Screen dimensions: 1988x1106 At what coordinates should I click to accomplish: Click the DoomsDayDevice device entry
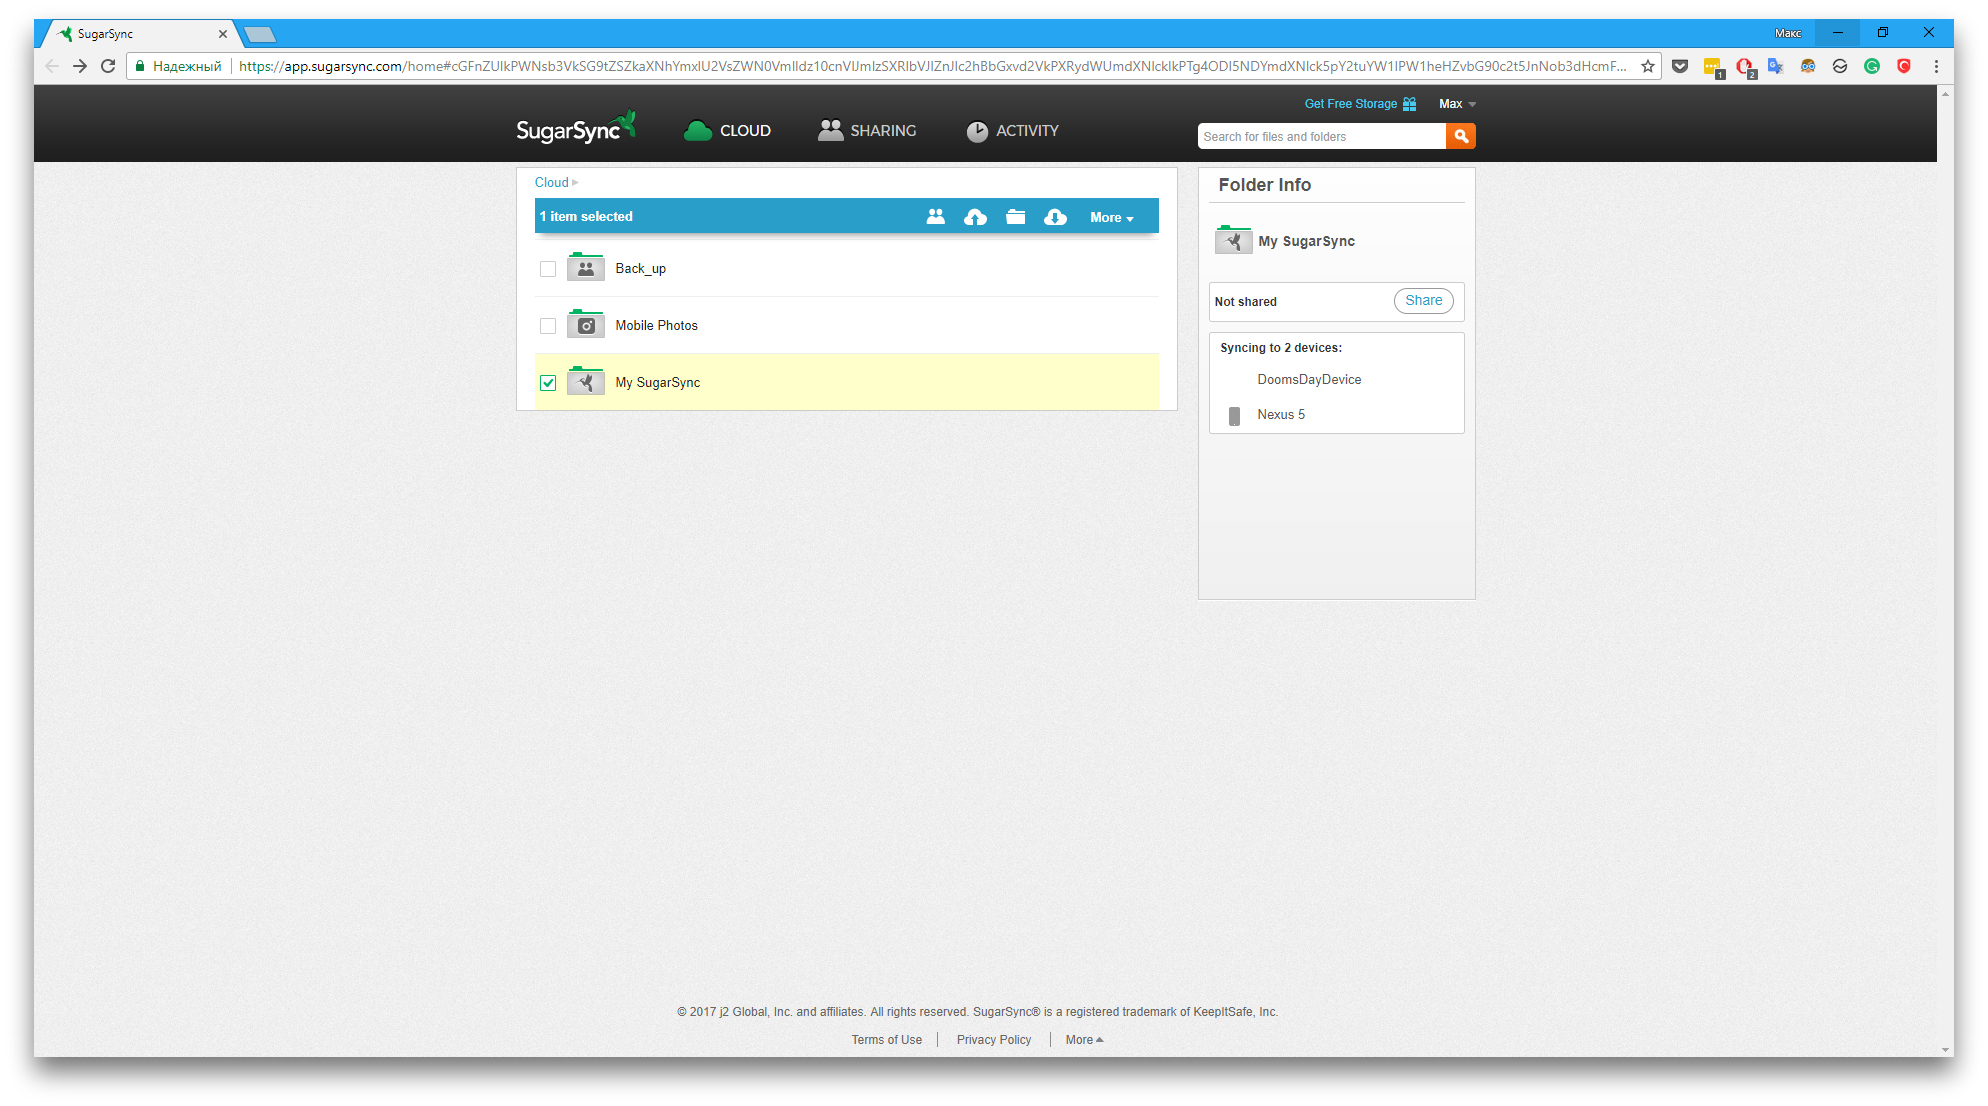(1309, 380)
